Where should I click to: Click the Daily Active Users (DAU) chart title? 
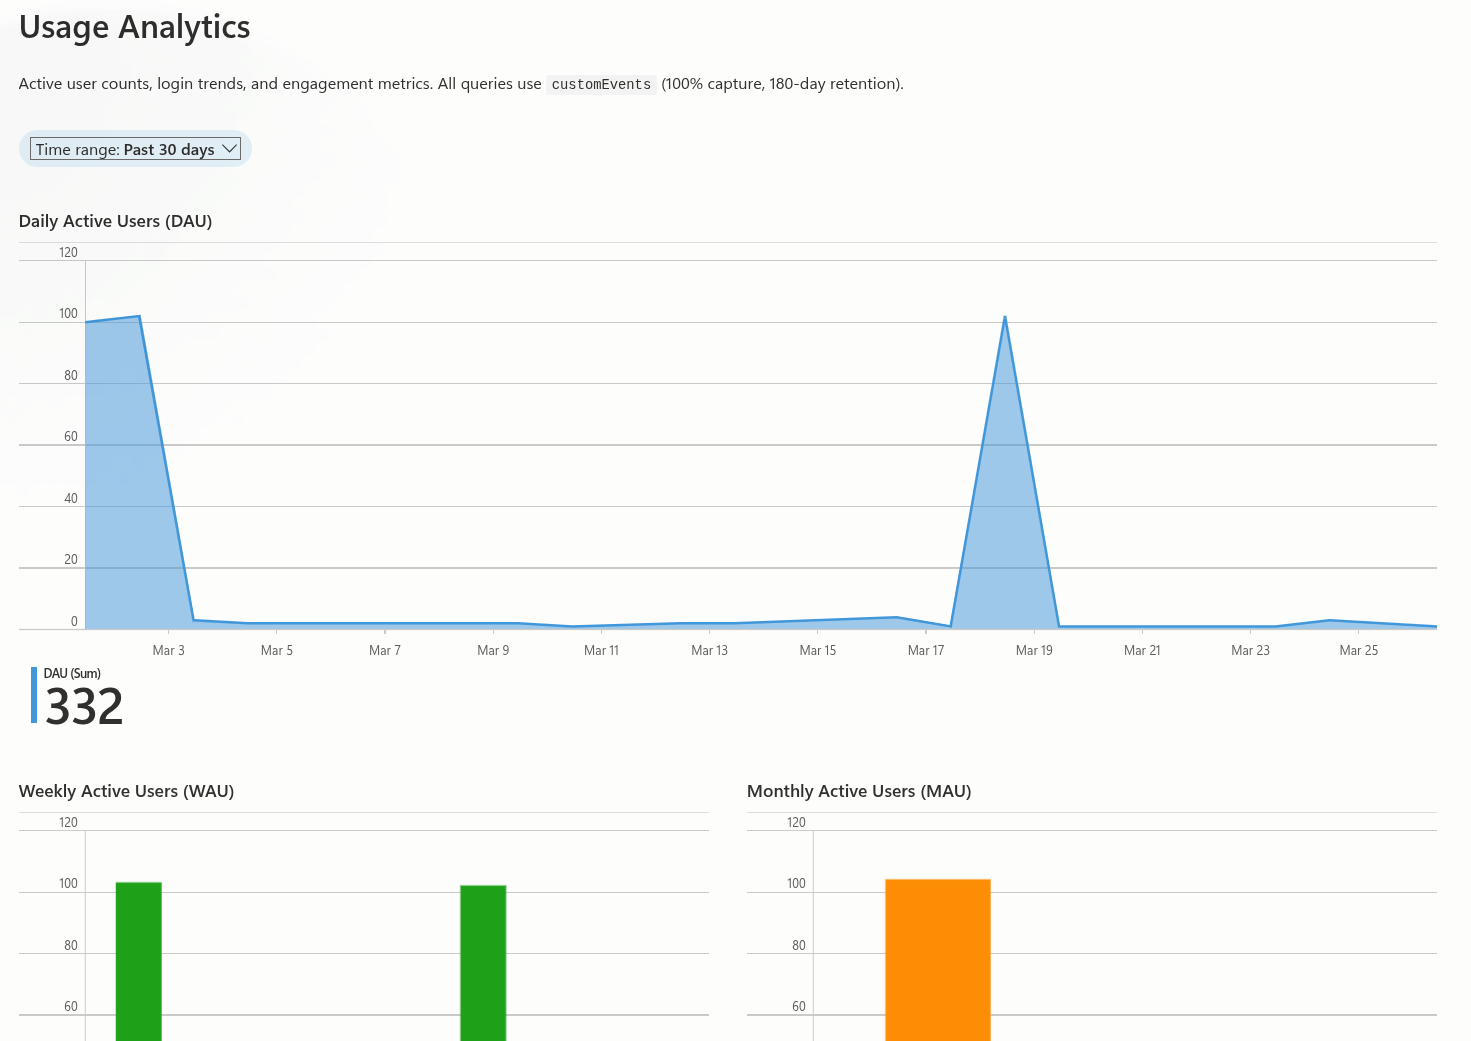click(115, 221)
